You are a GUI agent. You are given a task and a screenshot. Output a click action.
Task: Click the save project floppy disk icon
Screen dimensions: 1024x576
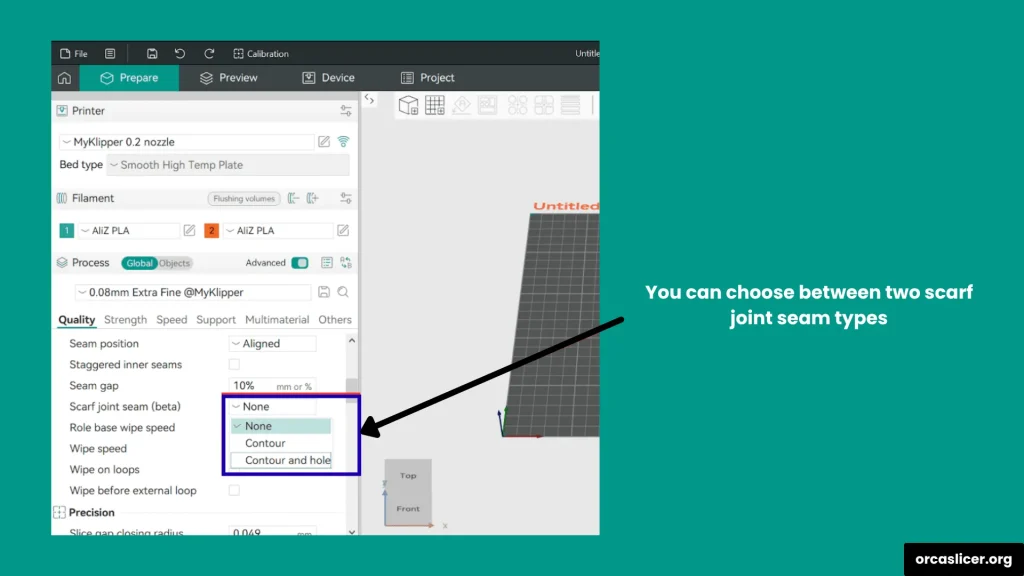click(152, 54)
